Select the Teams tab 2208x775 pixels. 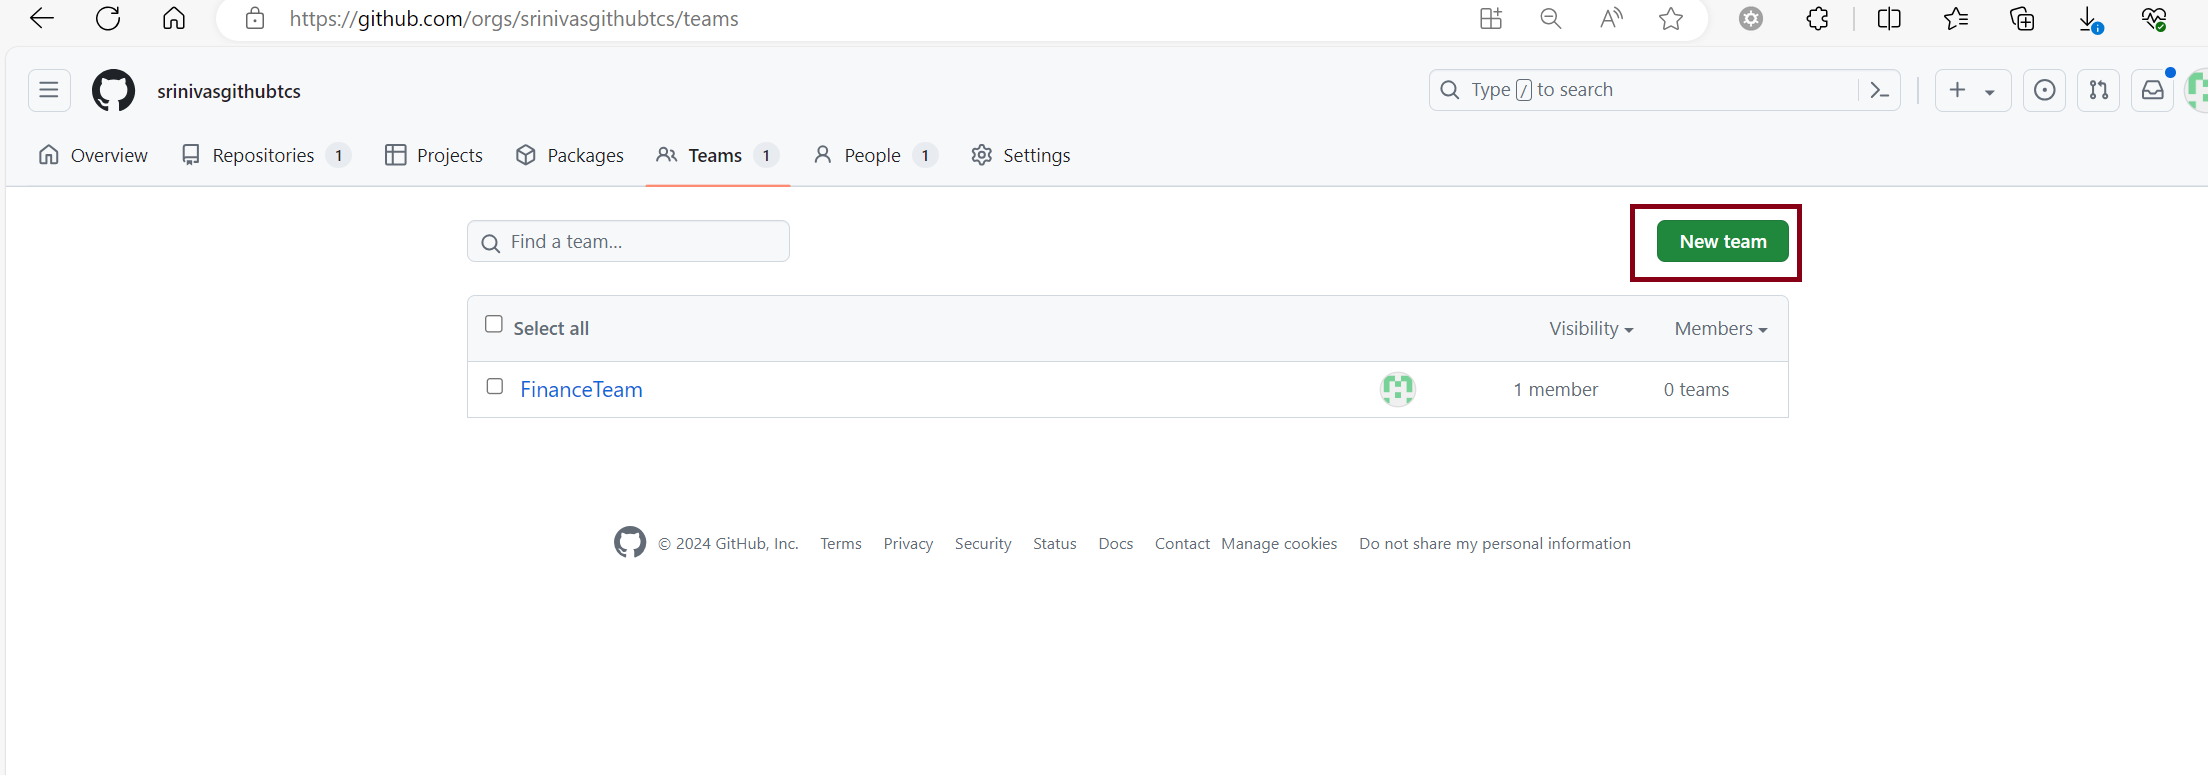pyautogui.click(x=718, y=155)
